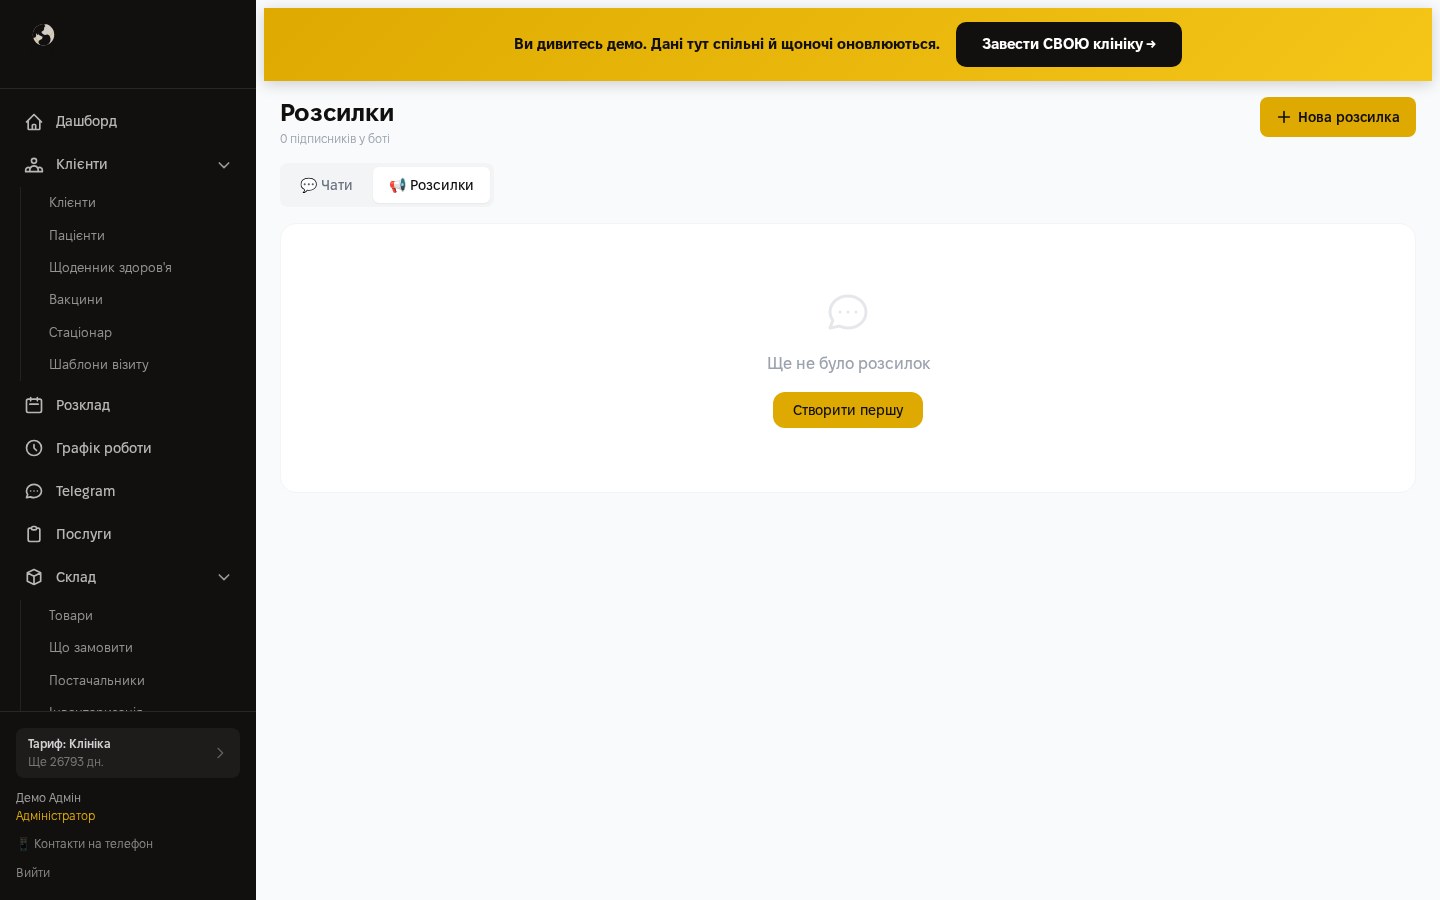Click the plus icon on Нова розсилка
Screen dimensions: 1440x900
point(1284,117)
